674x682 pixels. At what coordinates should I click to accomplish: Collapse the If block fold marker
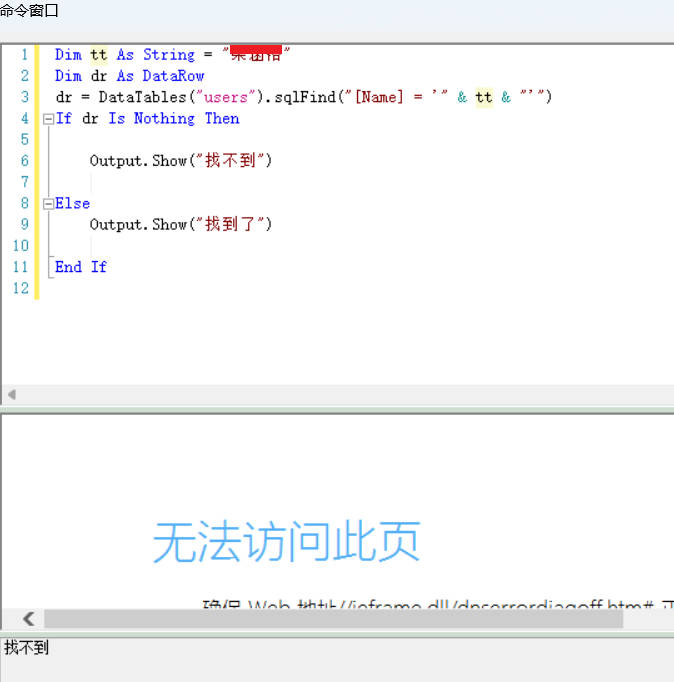pyautogui.click(x=47, y=119)
